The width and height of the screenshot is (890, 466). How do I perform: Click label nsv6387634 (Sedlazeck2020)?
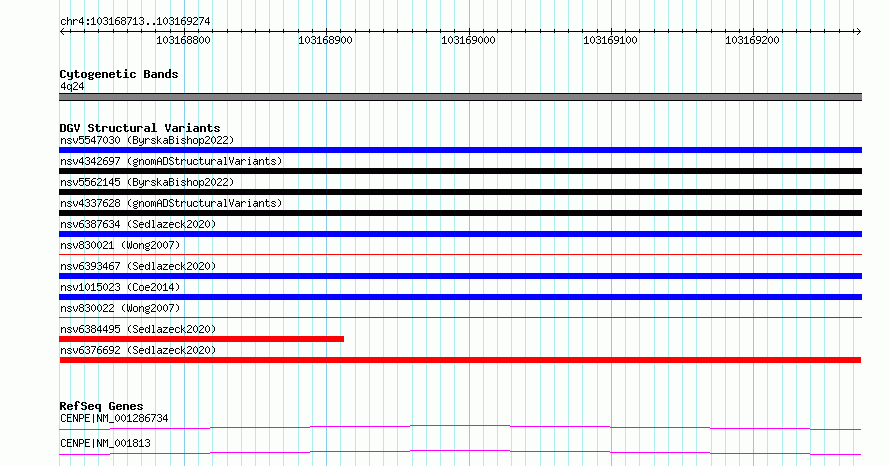(x=138, y=224)
